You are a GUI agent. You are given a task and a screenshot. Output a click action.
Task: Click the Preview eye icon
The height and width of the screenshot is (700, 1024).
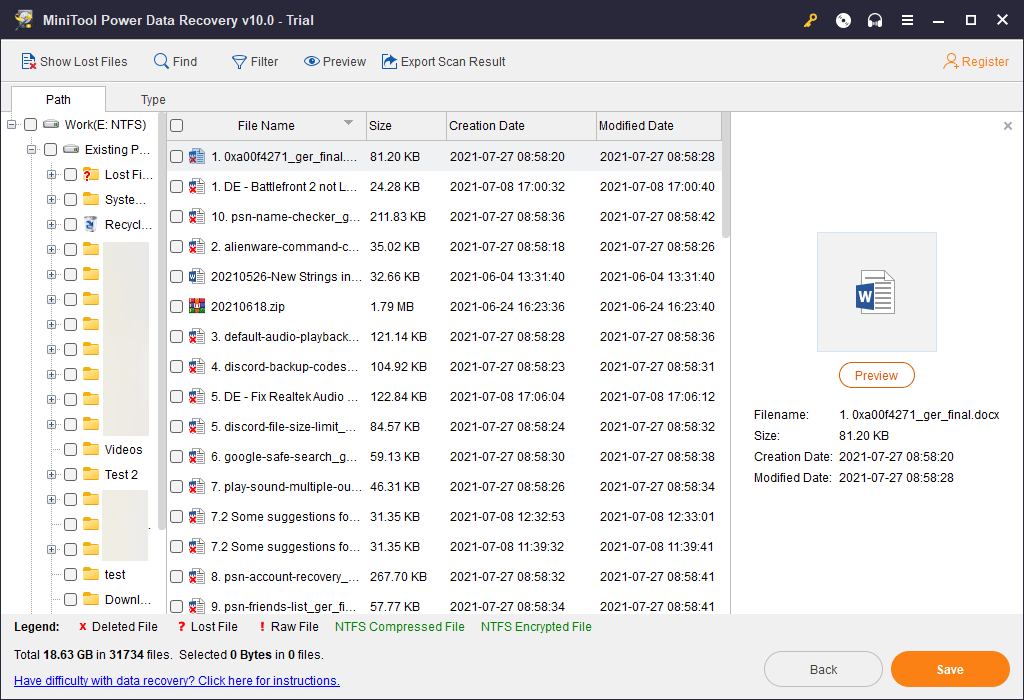(x=309, y=61)
